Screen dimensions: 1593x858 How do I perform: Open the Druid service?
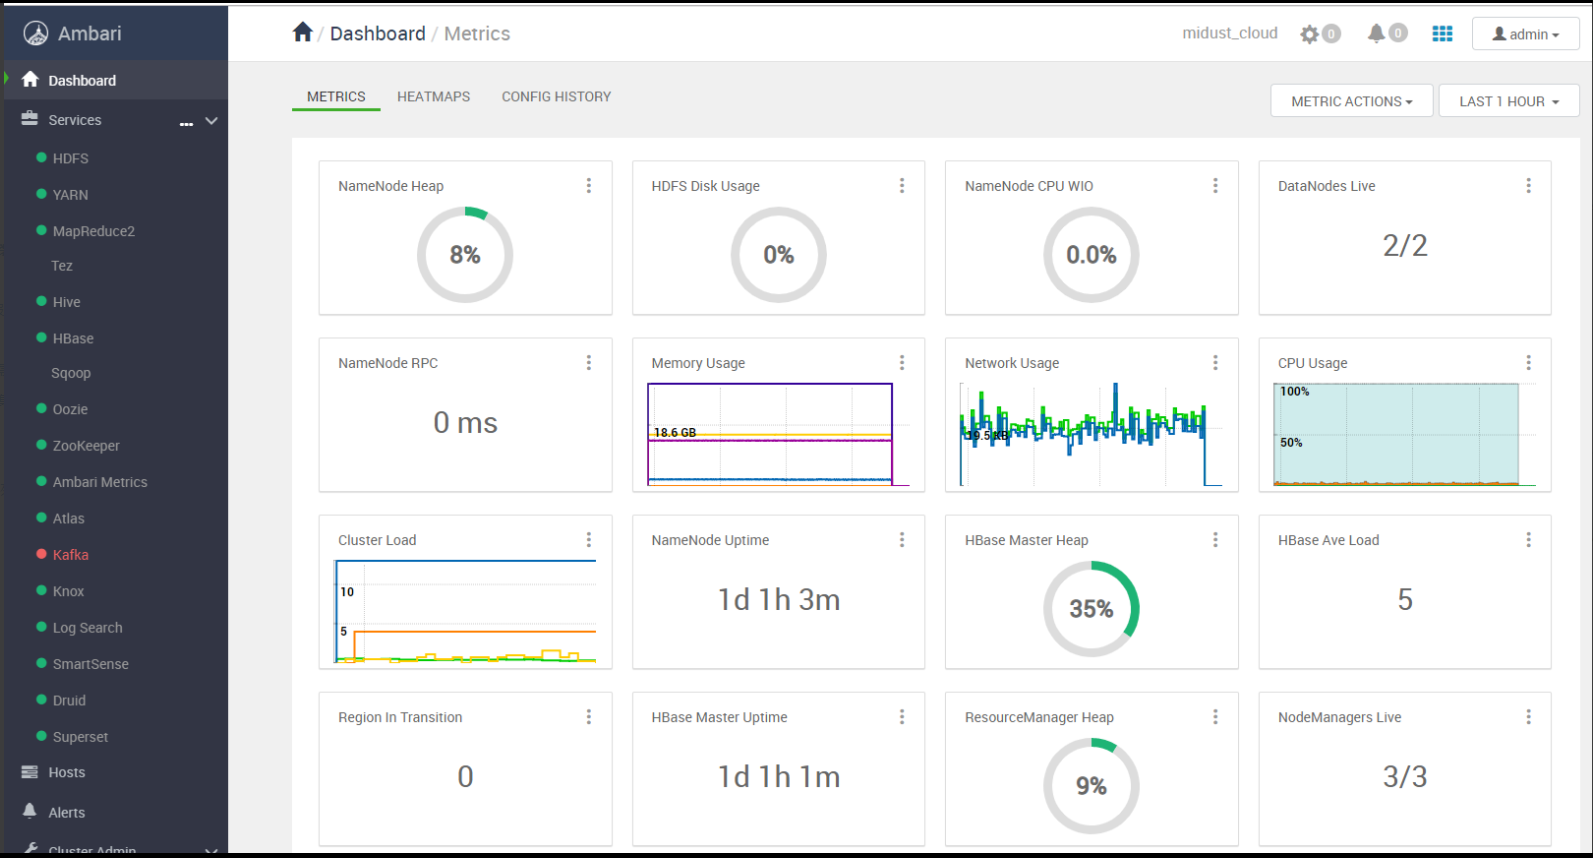(x=69, y=700)
